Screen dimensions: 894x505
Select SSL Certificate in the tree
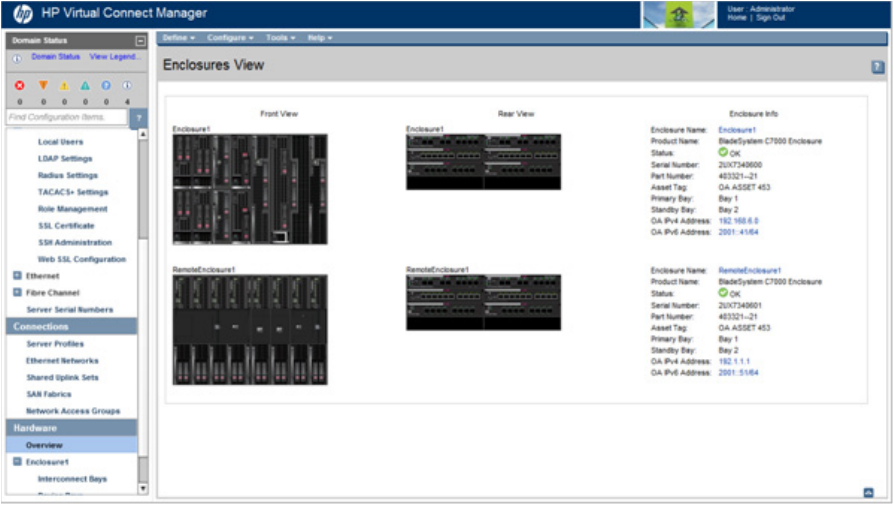point(66,226)
